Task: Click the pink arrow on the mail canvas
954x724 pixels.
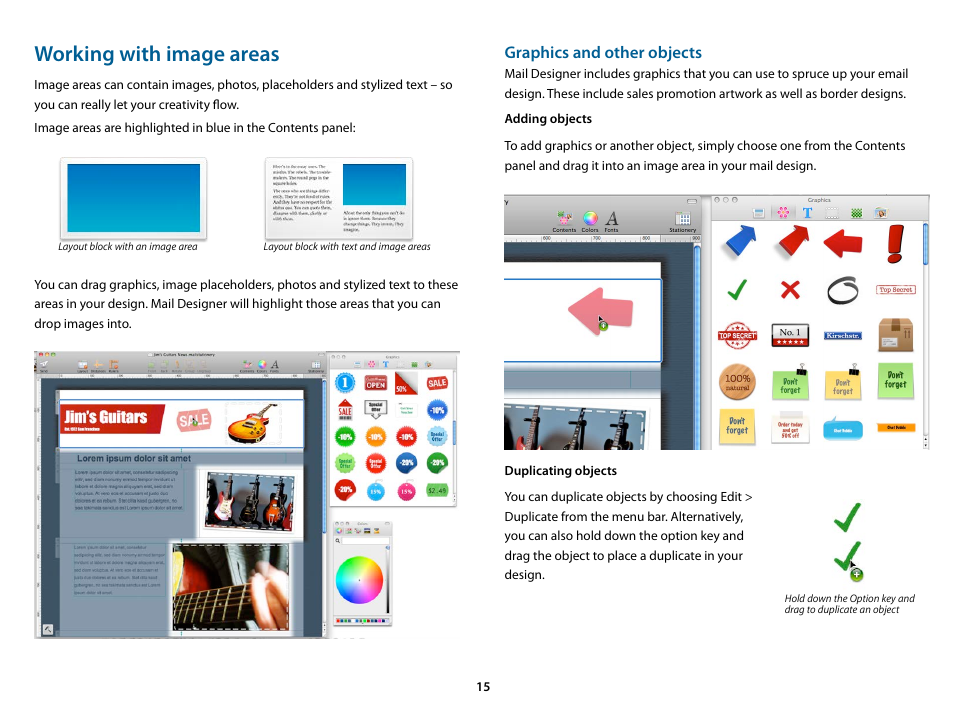Action: (601, 310)
